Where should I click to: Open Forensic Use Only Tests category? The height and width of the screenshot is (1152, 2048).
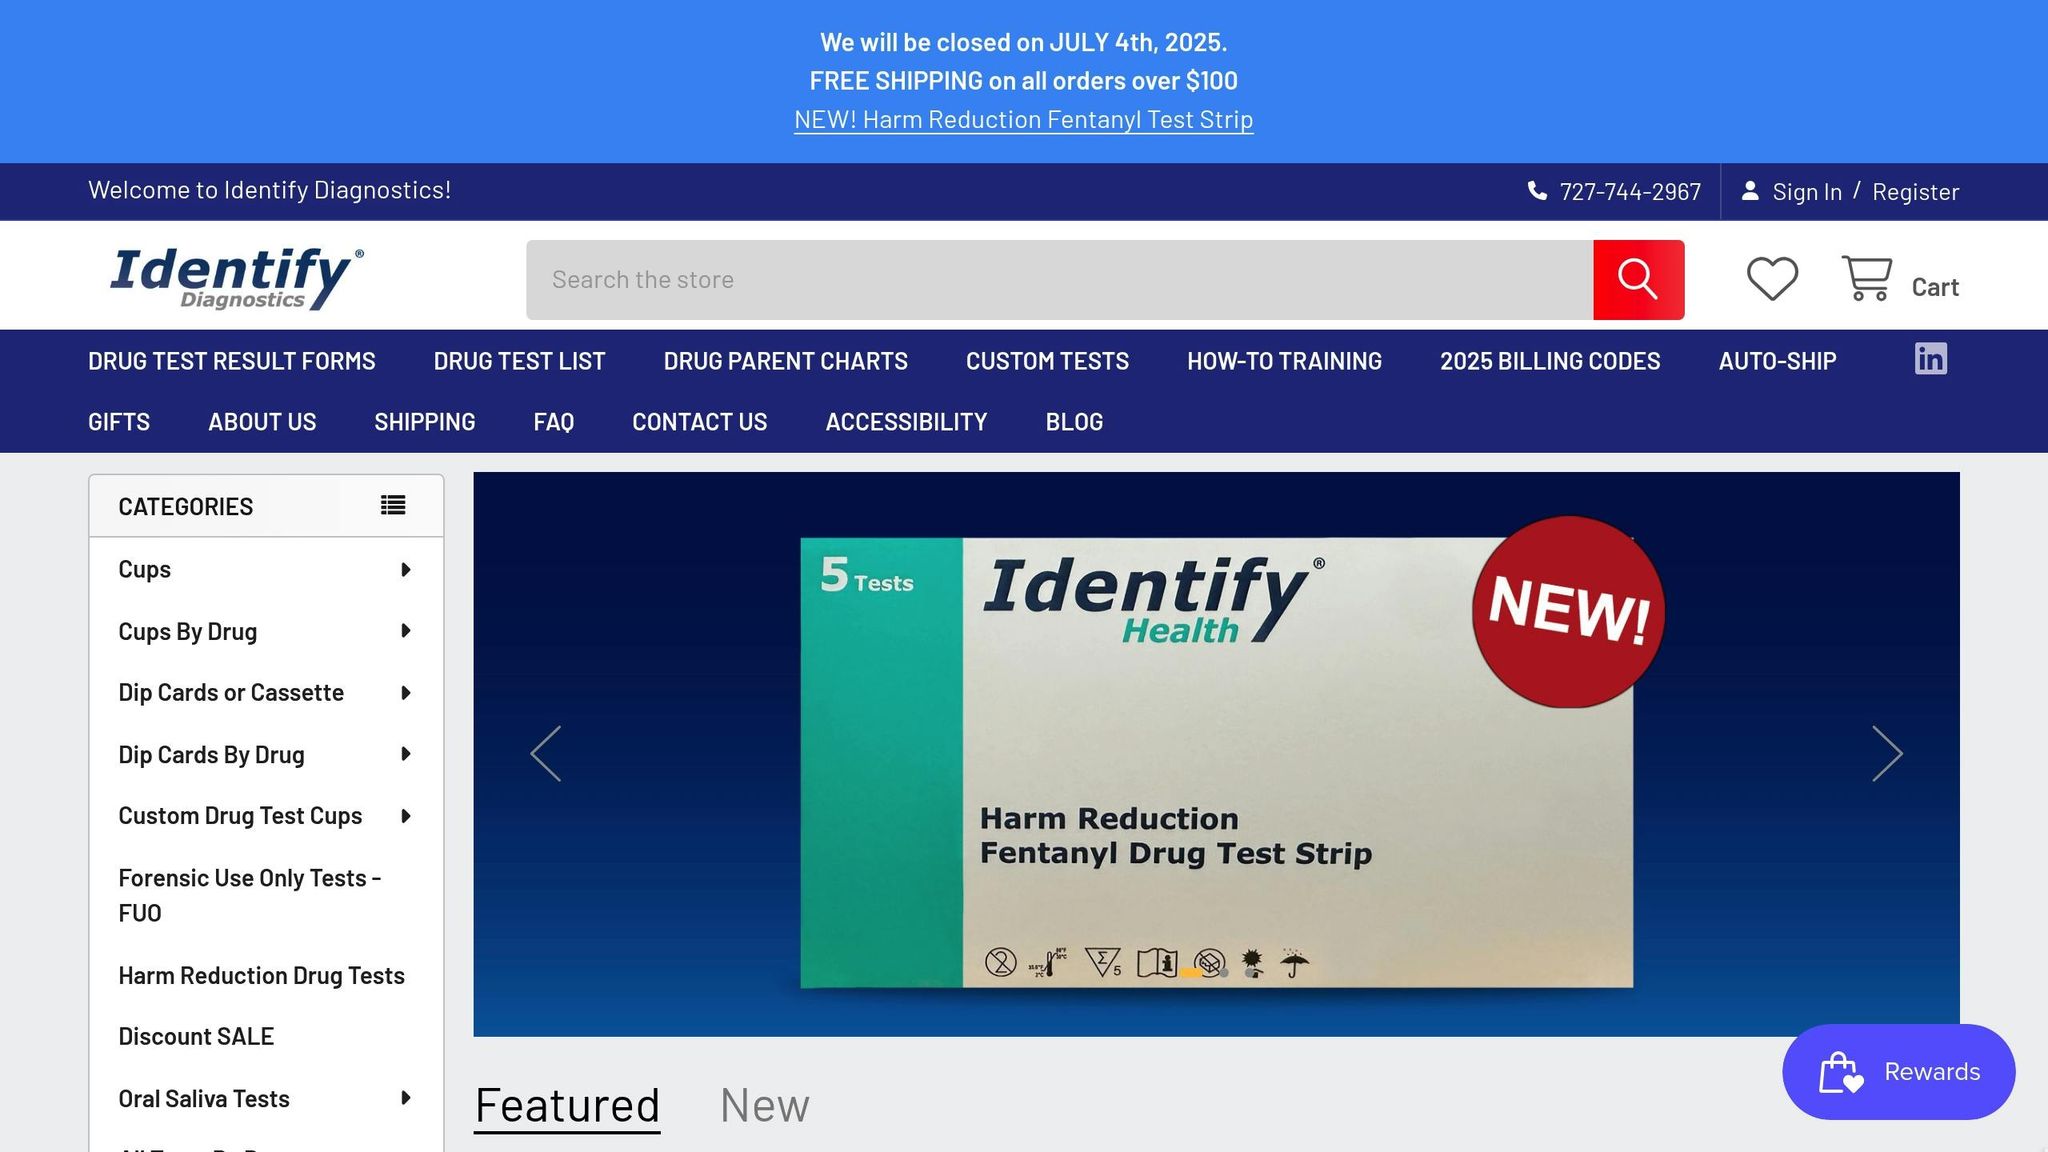250,895
